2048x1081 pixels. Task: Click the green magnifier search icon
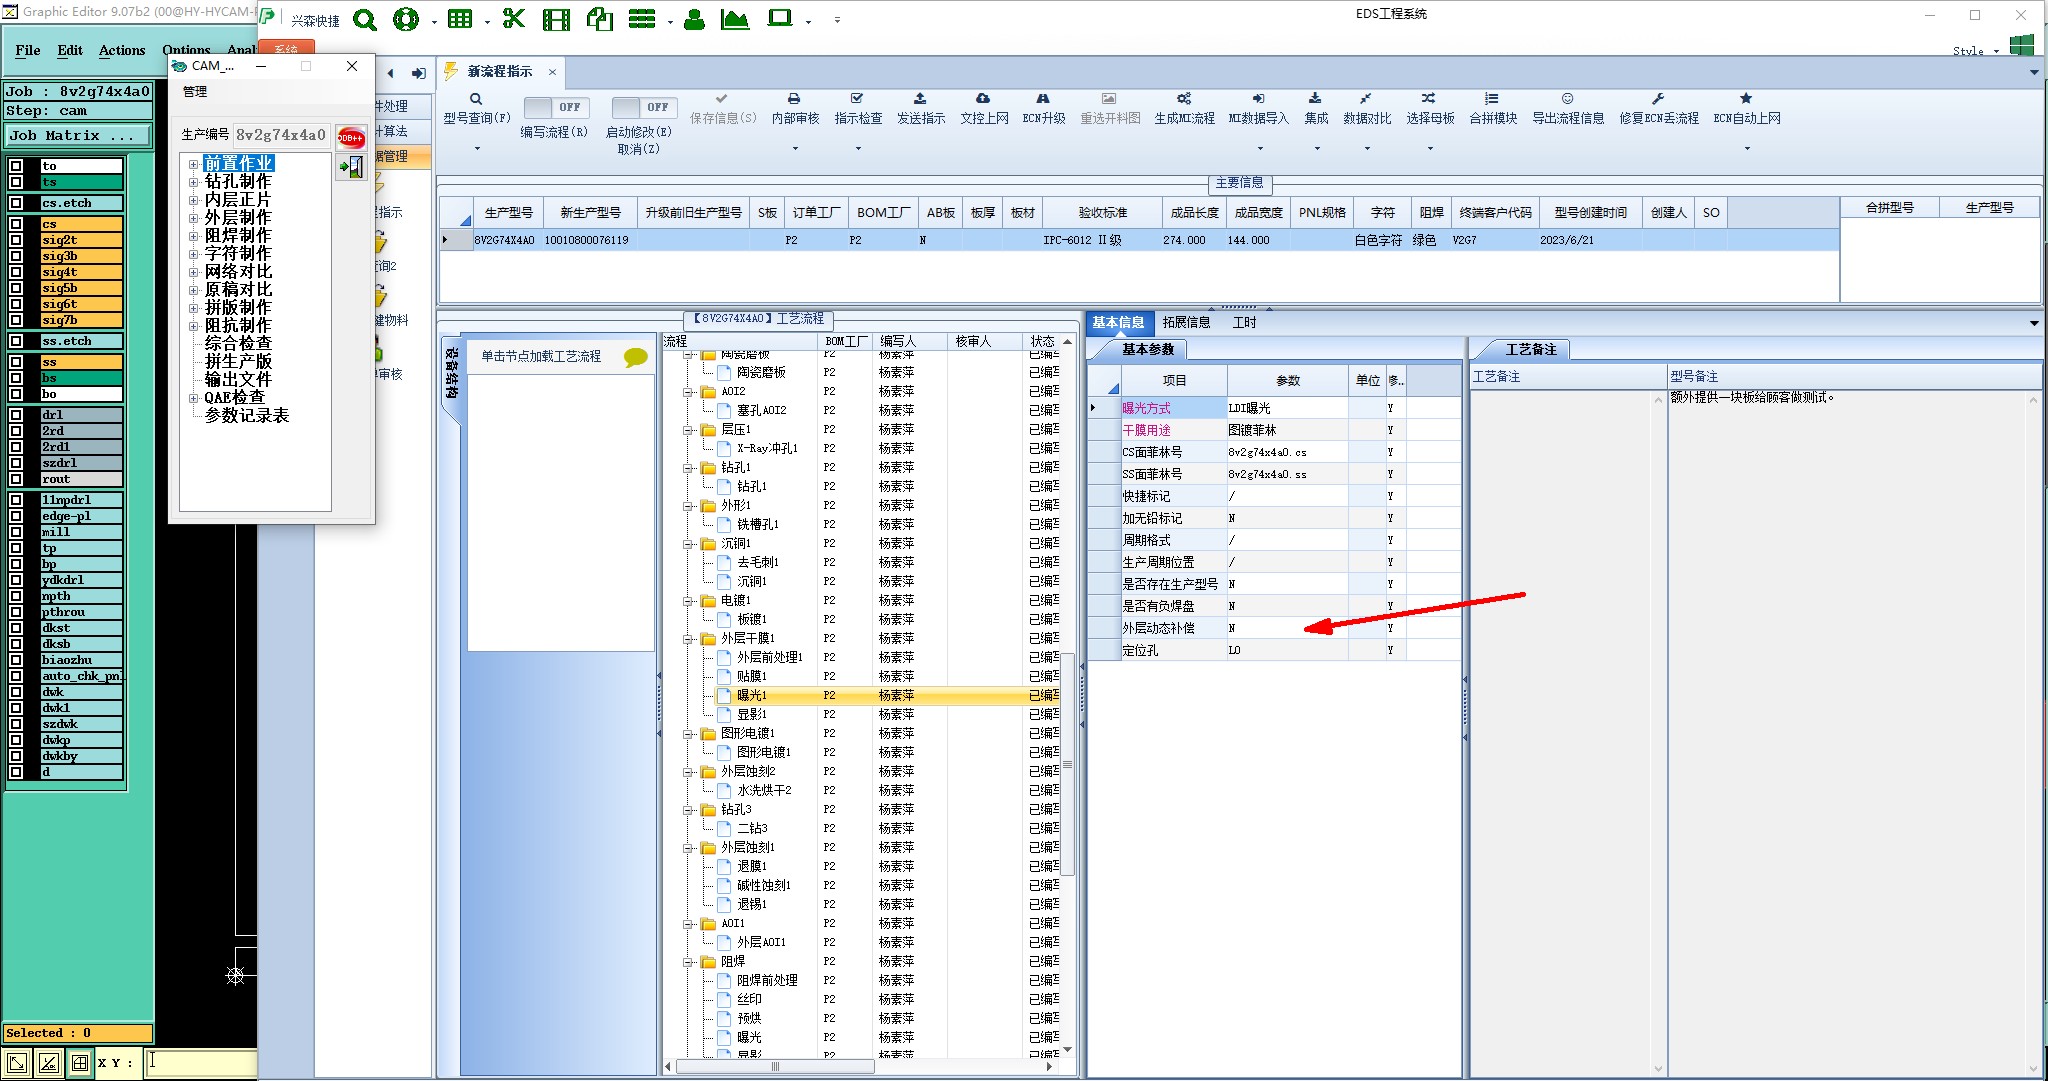[x=365, y=20]
